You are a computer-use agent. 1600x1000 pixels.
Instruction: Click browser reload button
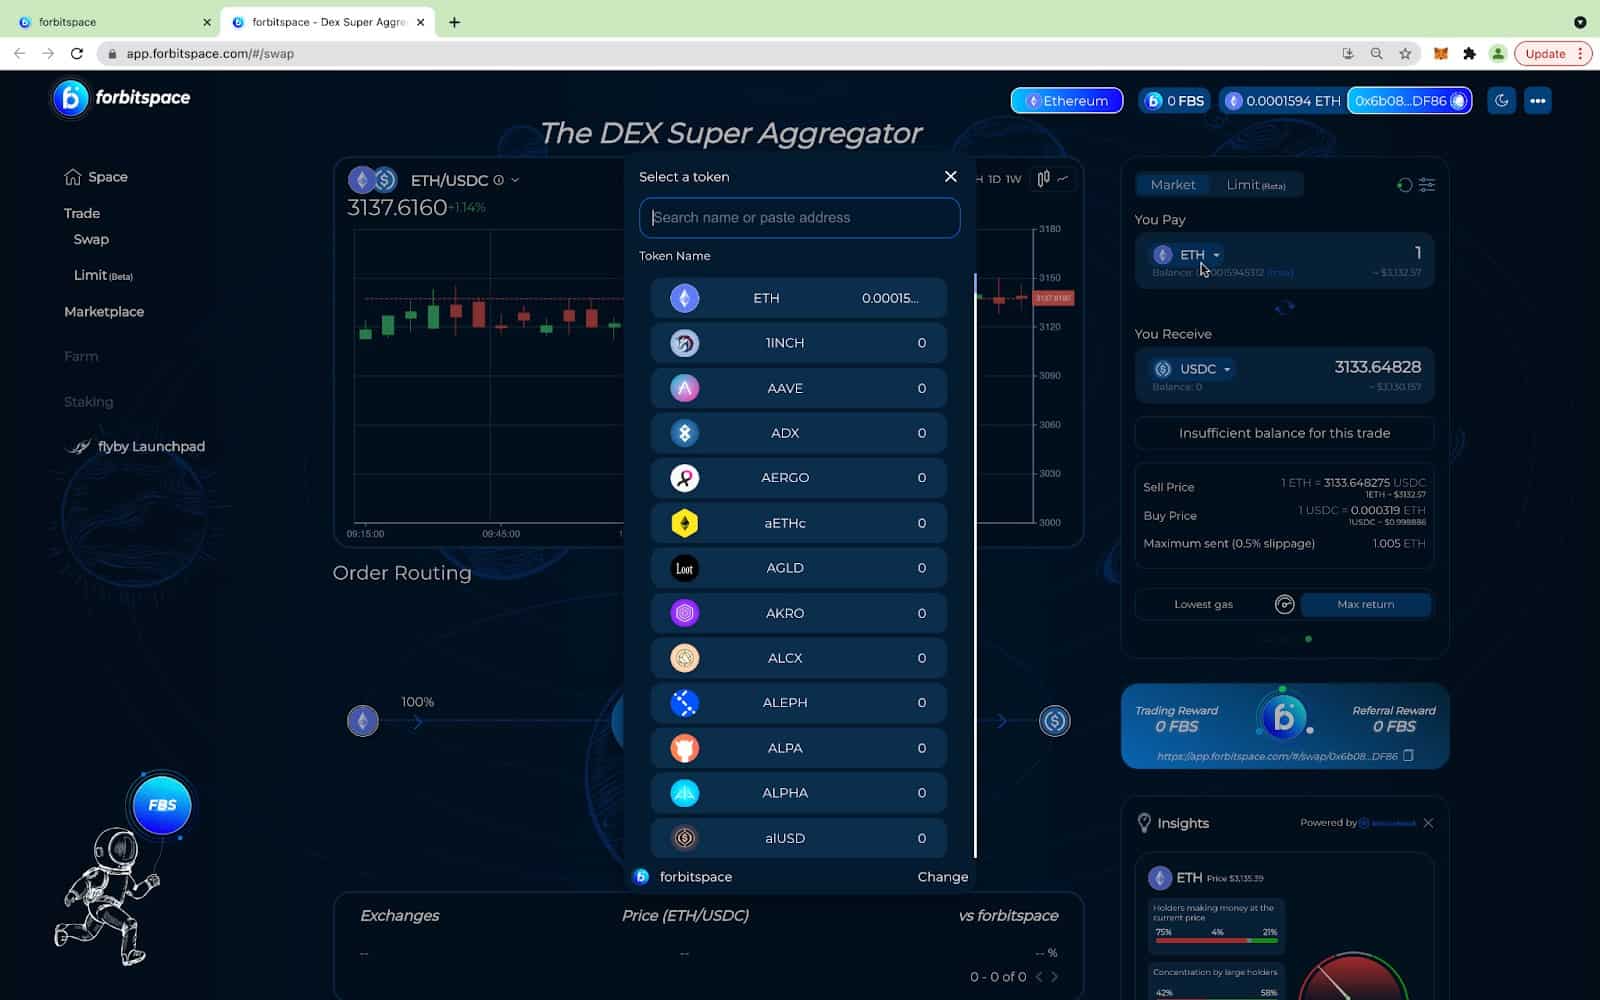pyautogui.click(x=77, y=54)
